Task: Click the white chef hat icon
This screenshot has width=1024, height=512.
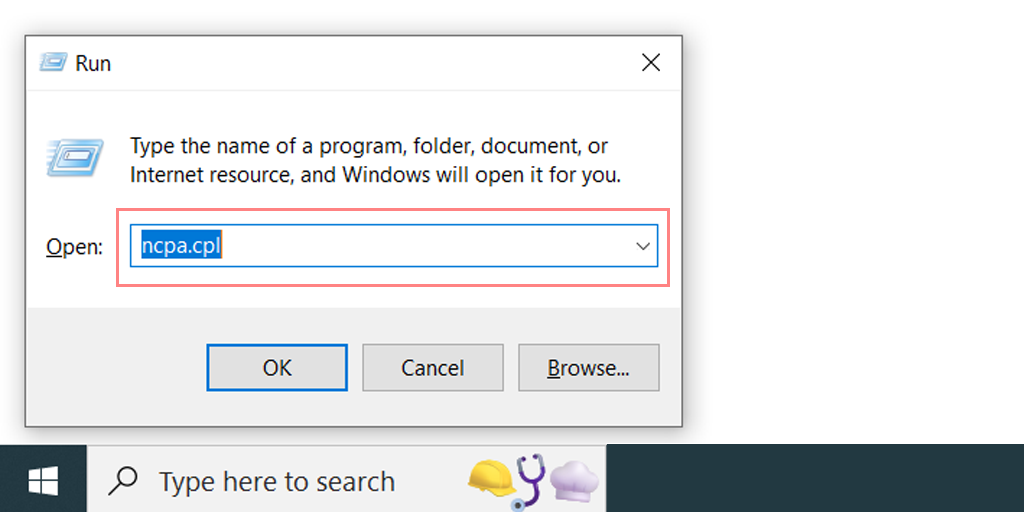Action: point(573,481)
